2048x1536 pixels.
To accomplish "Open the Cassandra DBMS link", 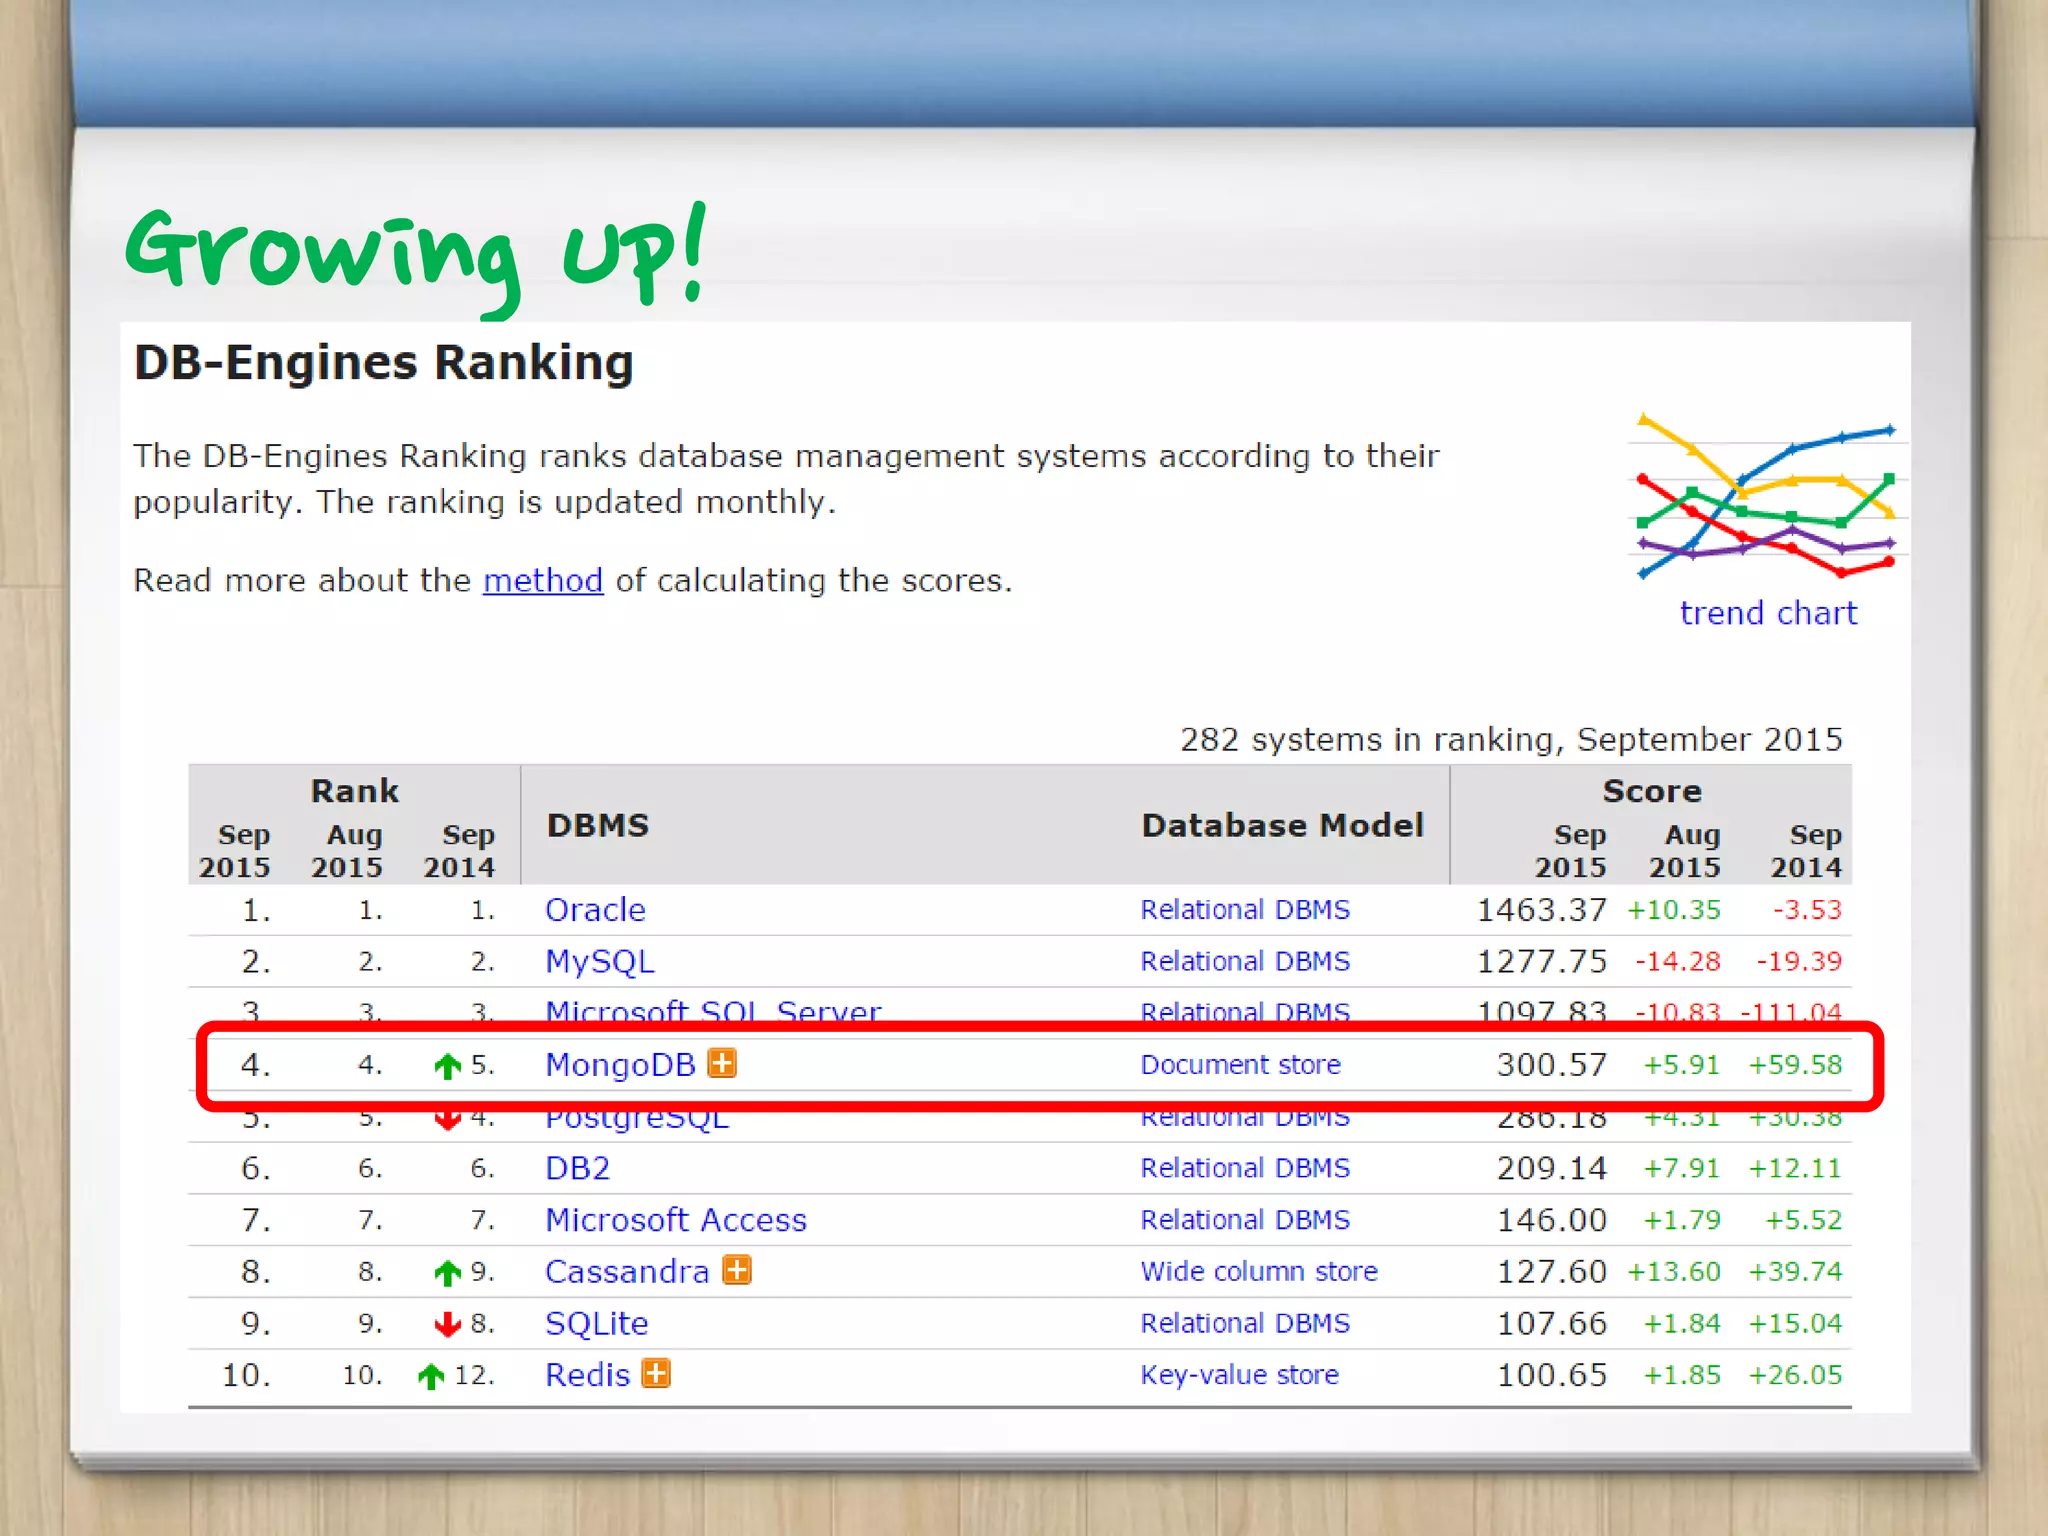I will [x=627, y=1272].
